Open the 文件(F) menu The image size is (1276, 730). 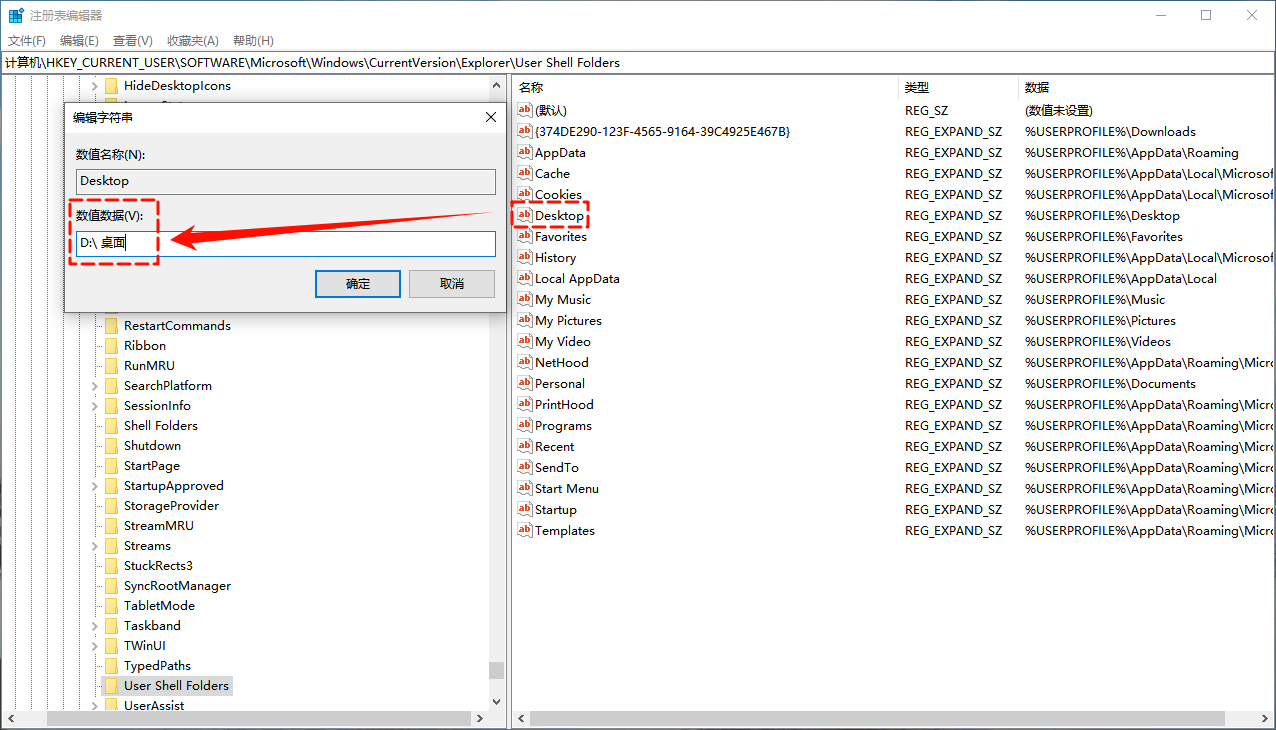(x=27, y=41)
